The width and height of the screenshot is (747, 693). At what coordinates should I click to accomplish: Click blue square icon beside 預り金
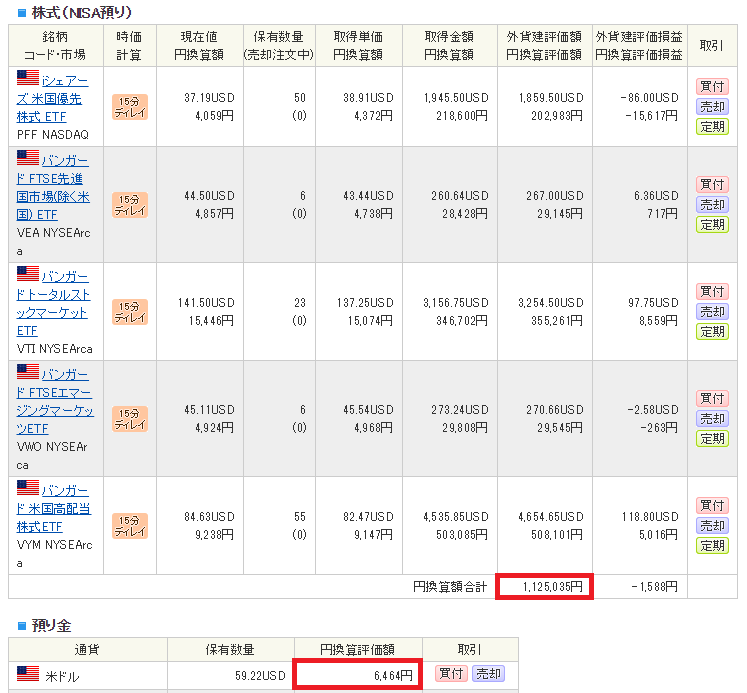point(21,625)
